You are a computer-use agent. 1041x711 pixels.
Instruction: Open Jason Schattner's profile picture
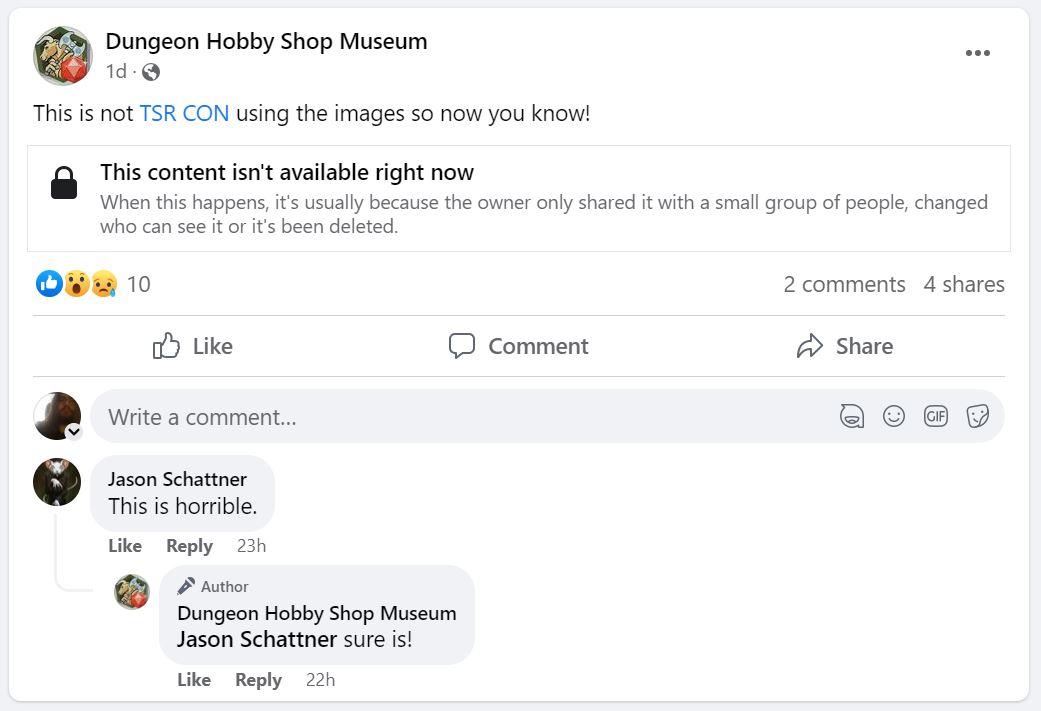[x=57, y=482]
